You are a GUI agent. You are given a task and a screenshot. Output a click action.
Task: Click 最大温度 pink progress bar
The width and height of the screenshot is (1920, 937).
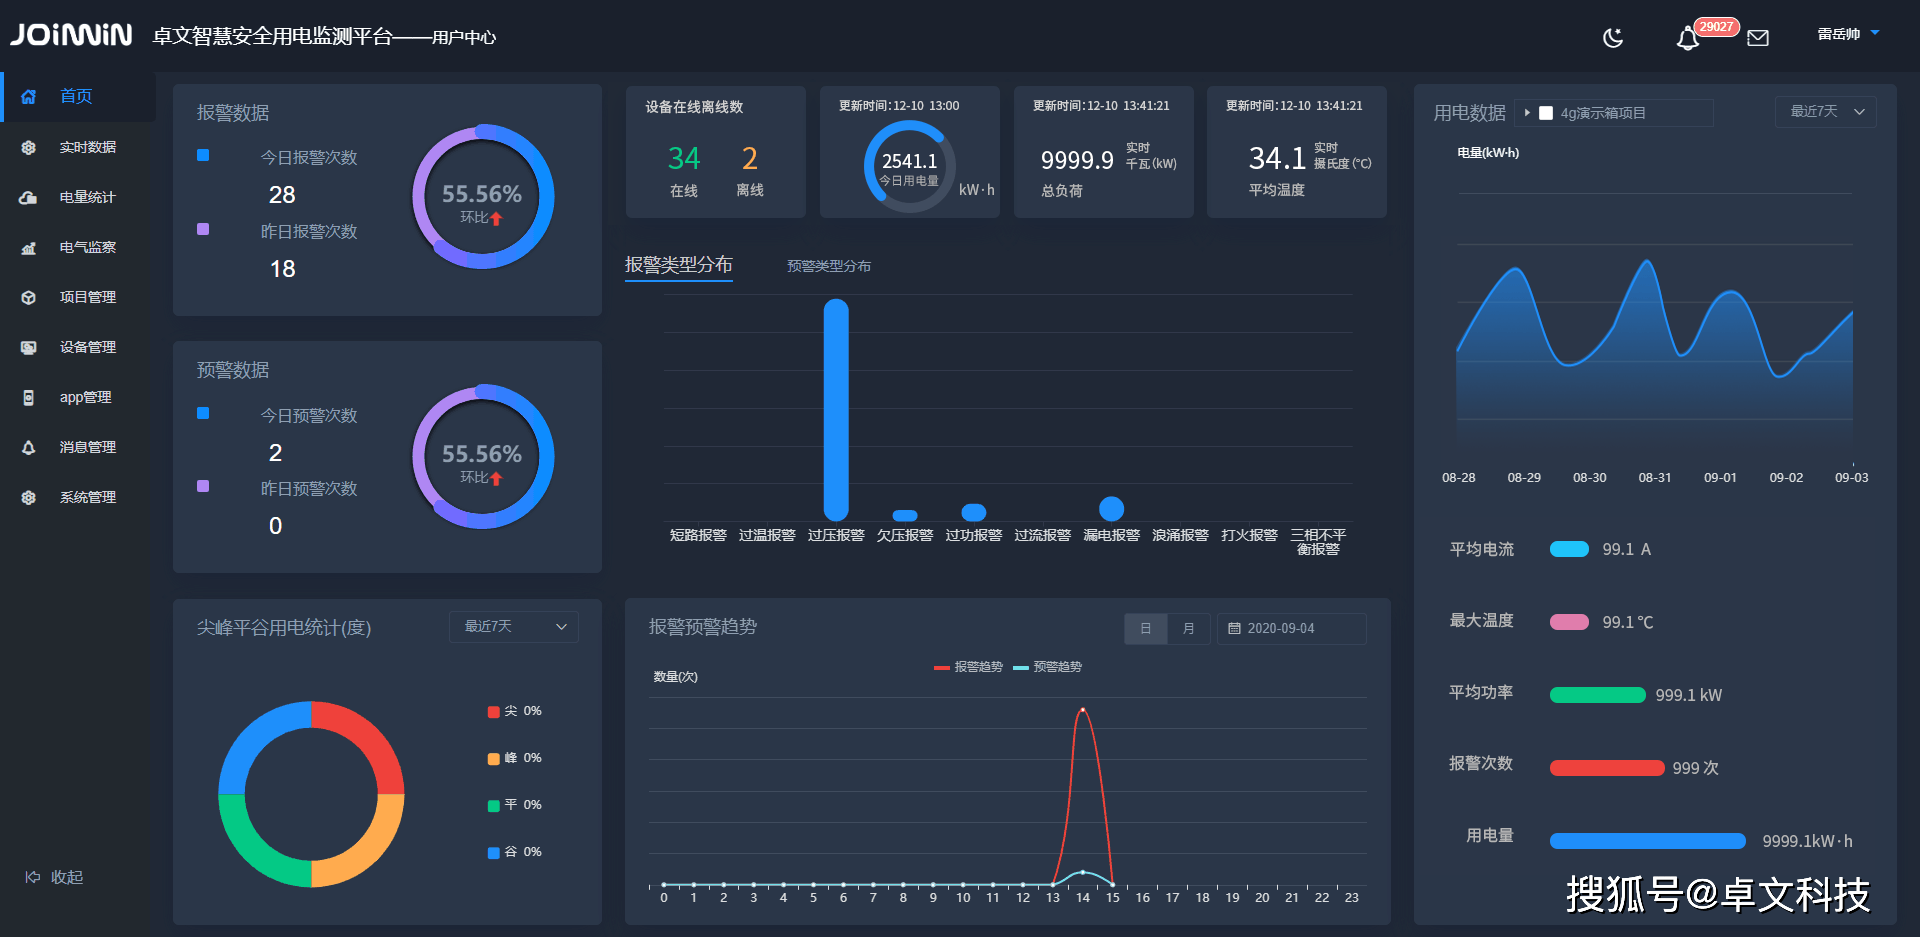1569,622
